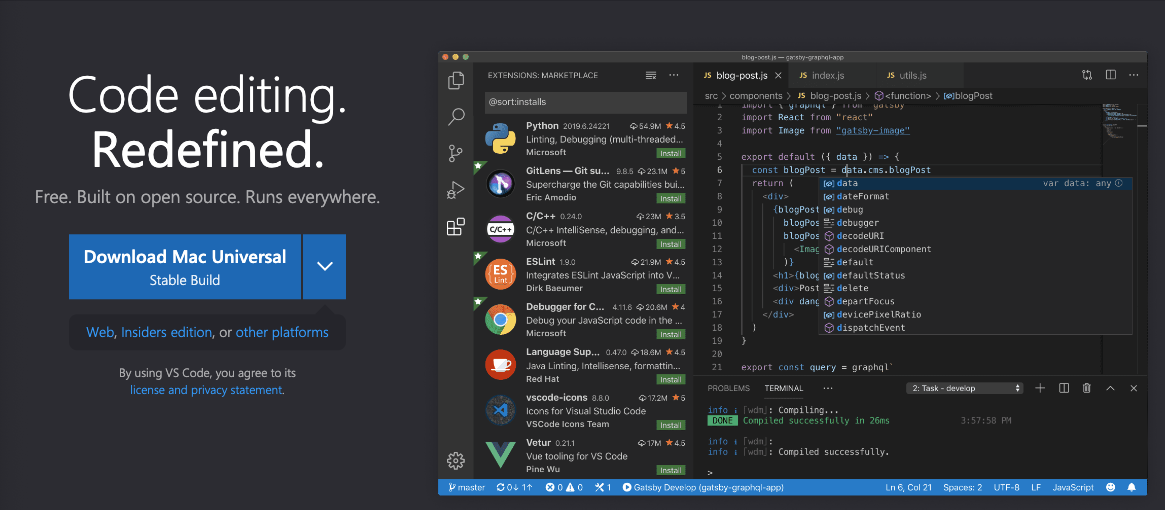Create a new terminal with the plus icon
This screenshot has width=1165, height=510.
coord(1040,388)
